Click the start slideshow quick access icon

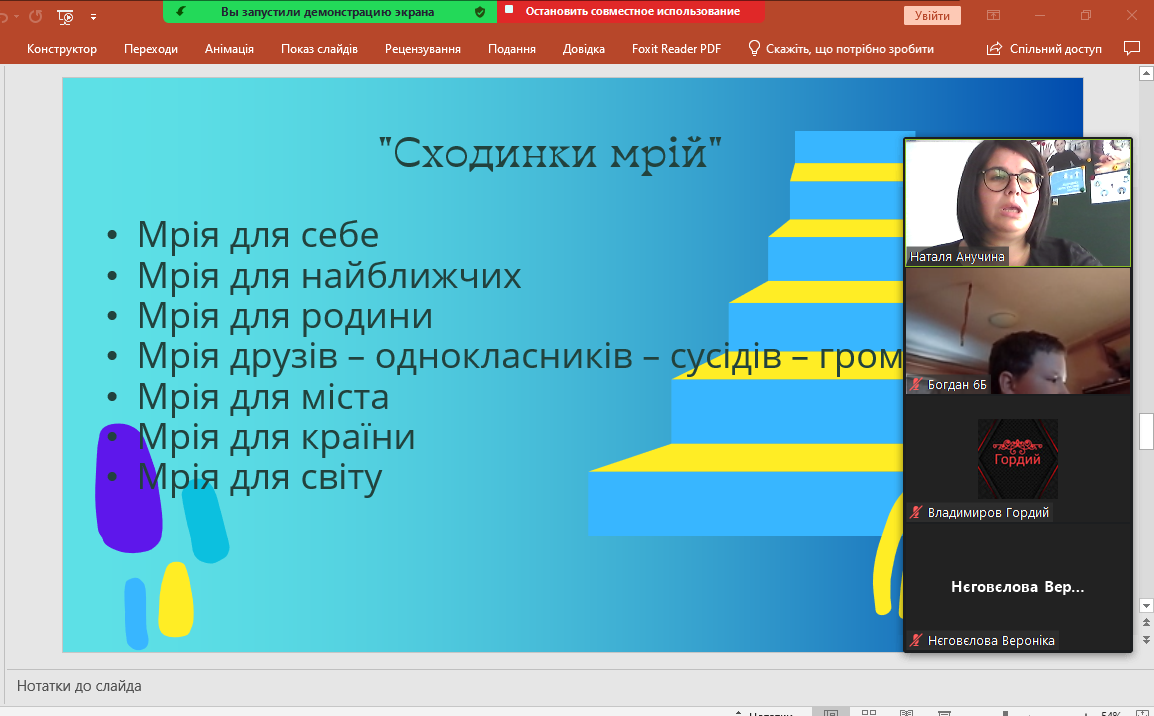66,16
